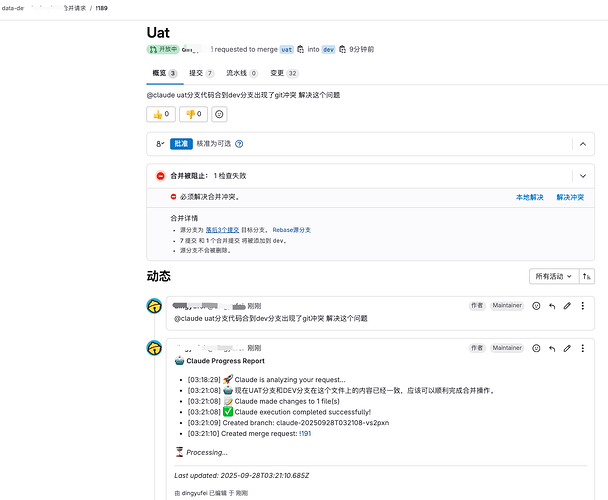Click the !189 breadcrumb item

pos(102,8)
